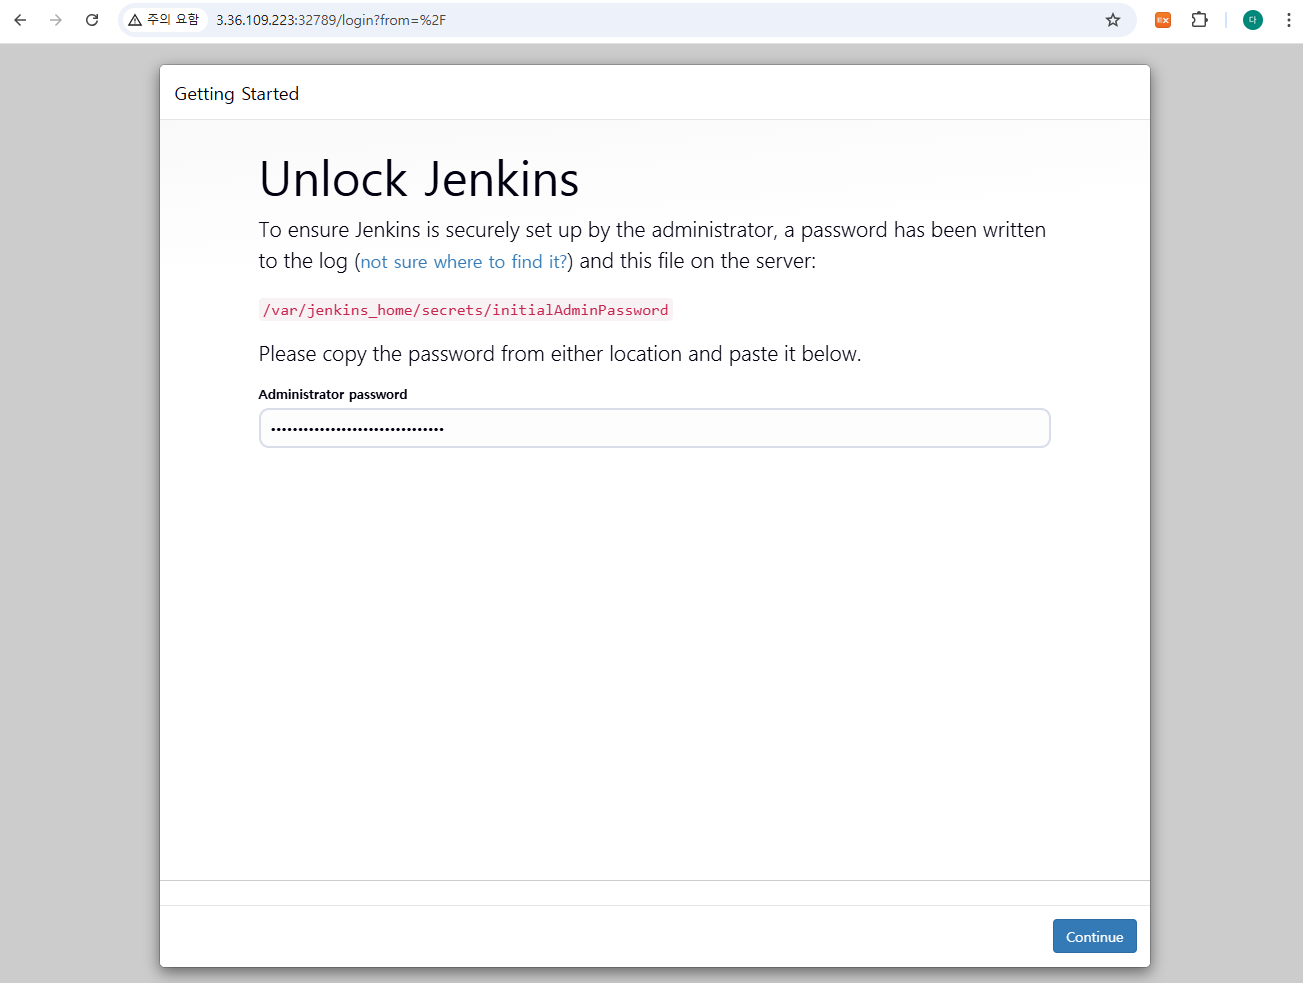The image size is (1303, 983).
Task: Open 'not sure where to find it?' link
Action: point(464,262)
